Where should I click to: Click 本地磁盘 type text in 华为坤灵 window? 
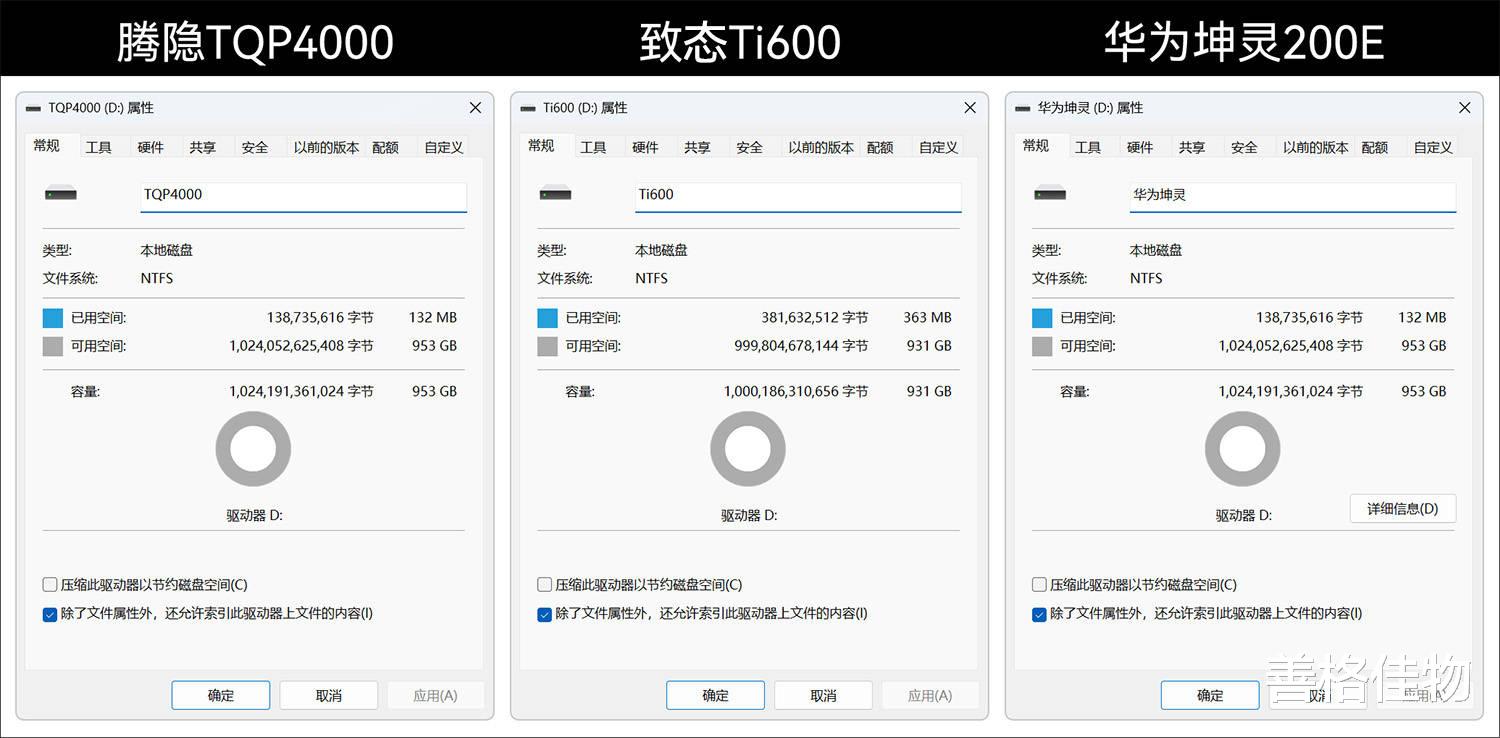1156,250
